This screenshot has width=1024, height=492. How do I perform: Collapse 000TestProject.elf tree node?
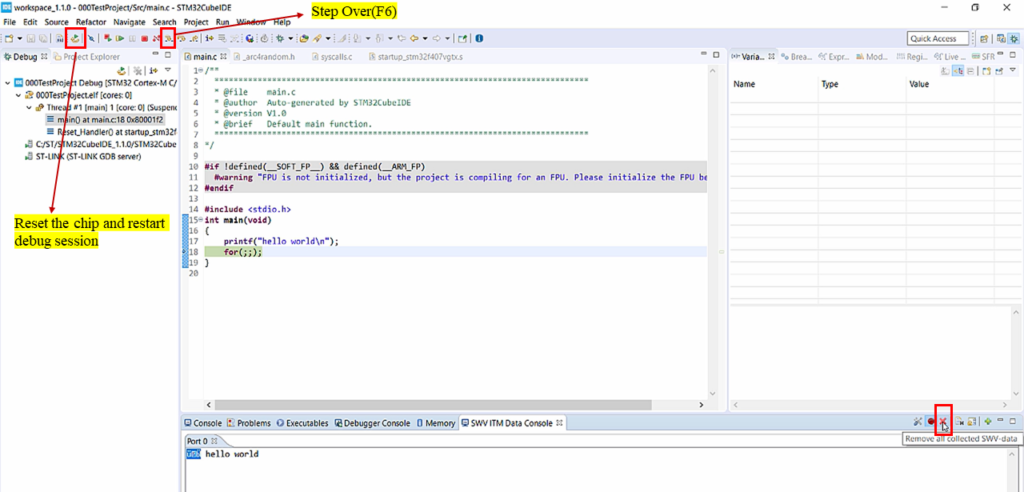(18, 95)
